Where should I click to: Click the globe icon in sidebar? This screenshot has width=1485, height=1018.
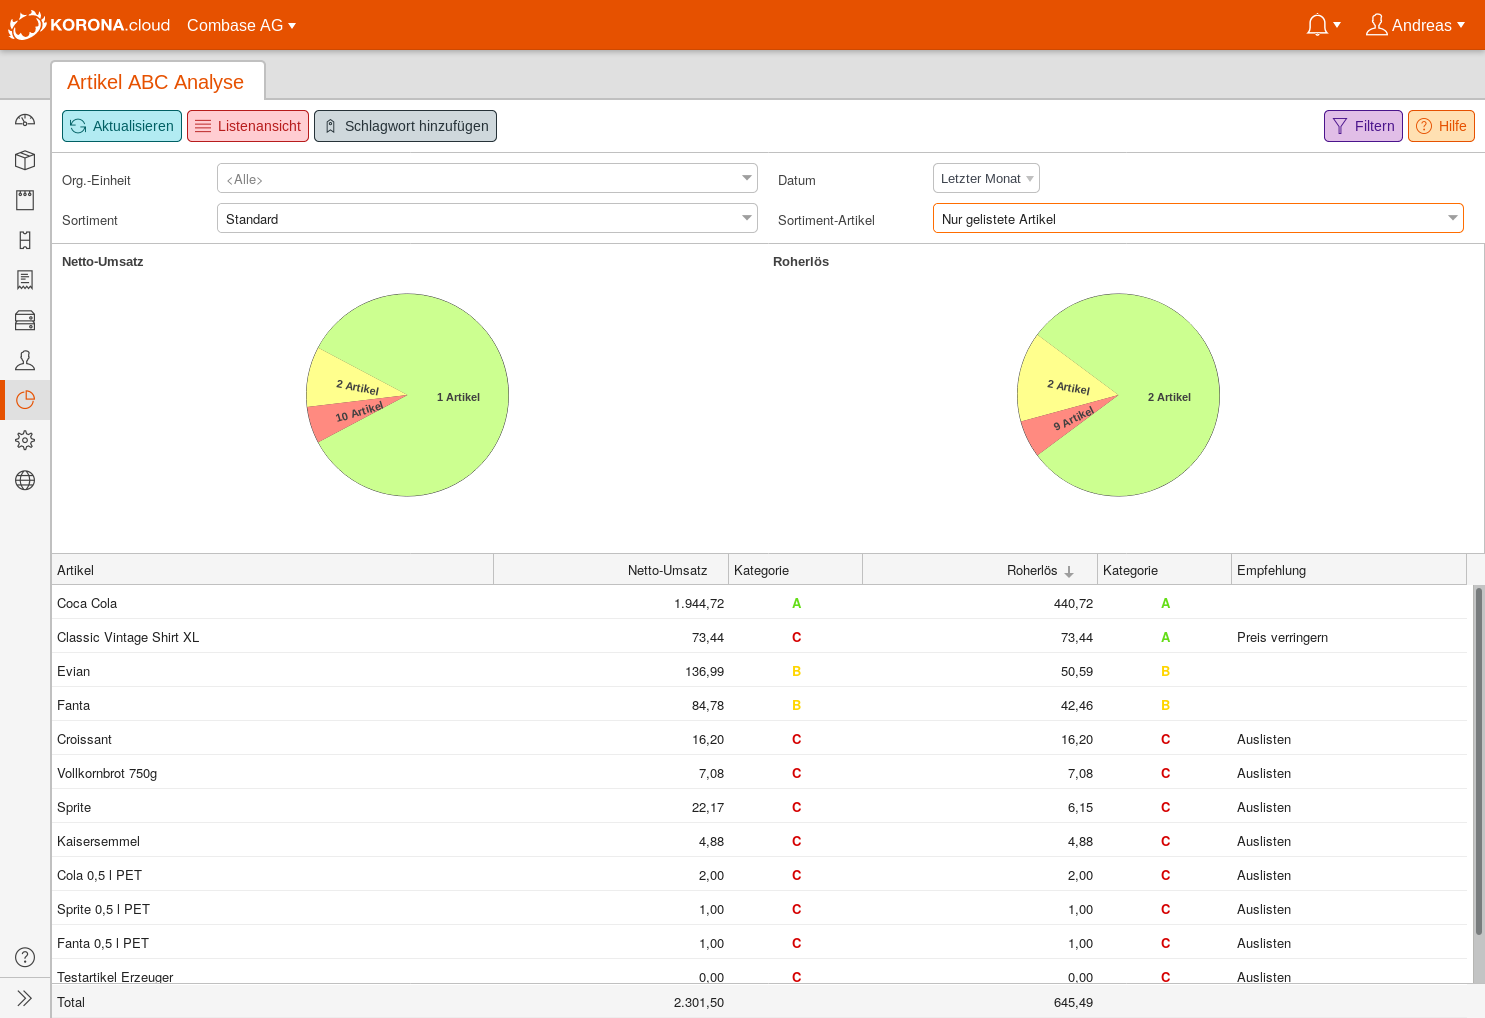point(25,480)
